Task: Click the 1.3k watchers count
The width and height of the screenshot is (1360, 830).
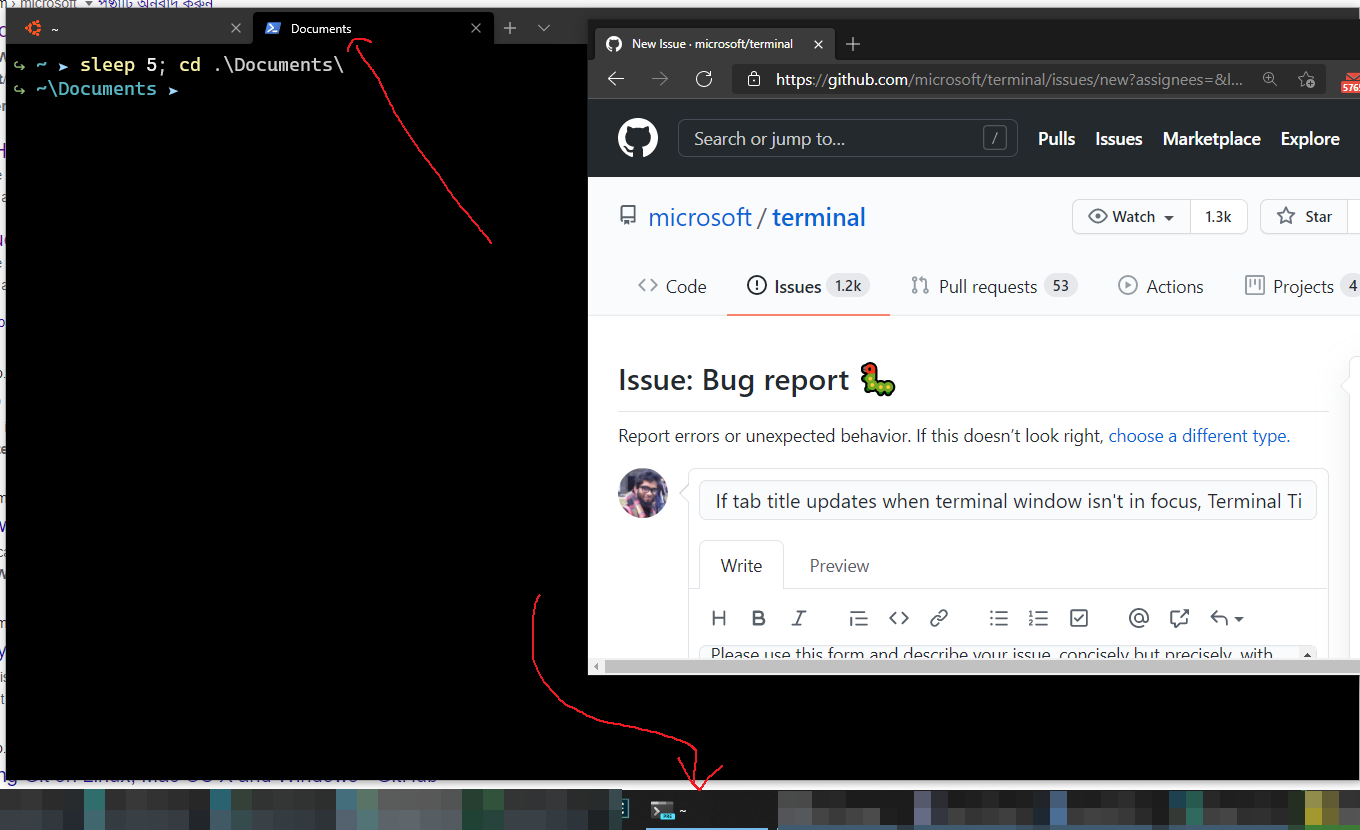Action: tap(1218, 217)
